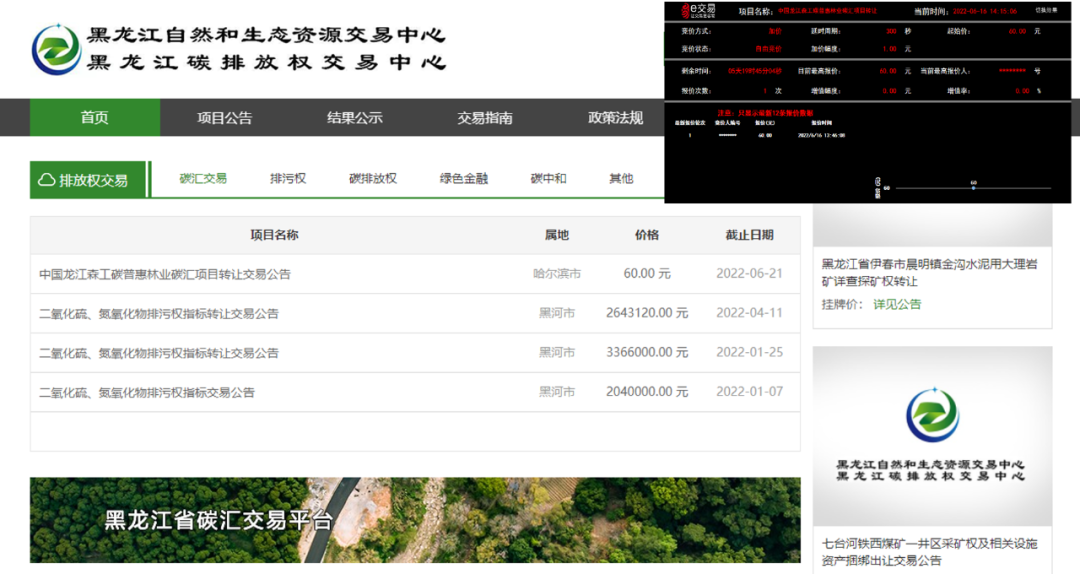Open the 二氧化硫 announcement dated 2022-04-11
Image resolution: width=1080 pixels, height=574 pixels.
coord(158,314)
